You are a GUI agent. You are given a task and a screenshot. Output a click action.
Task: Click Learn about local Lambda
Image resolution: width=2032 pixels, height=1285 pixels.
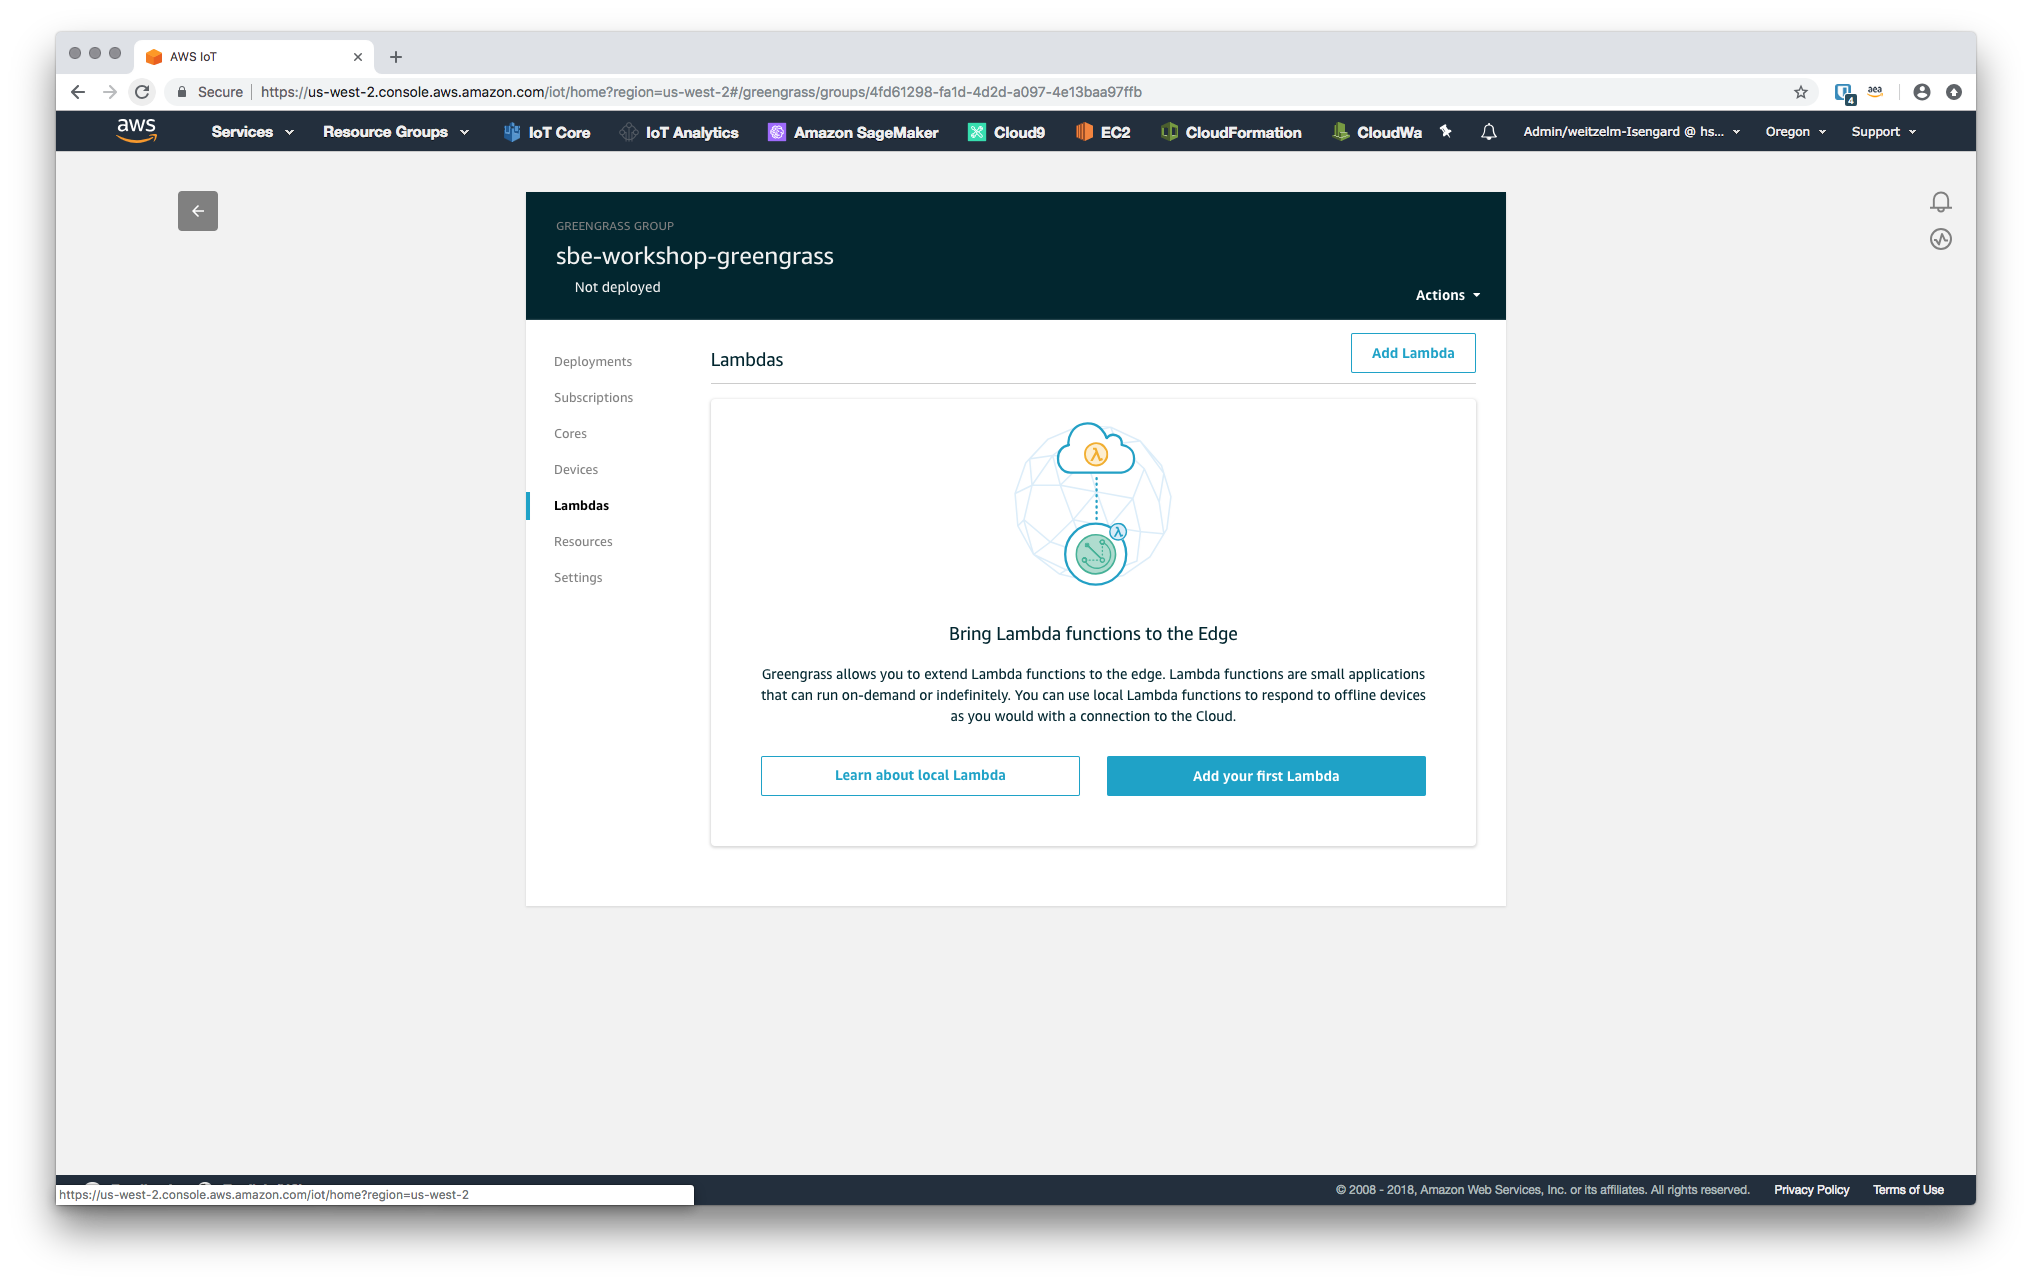tap(920, 776)
